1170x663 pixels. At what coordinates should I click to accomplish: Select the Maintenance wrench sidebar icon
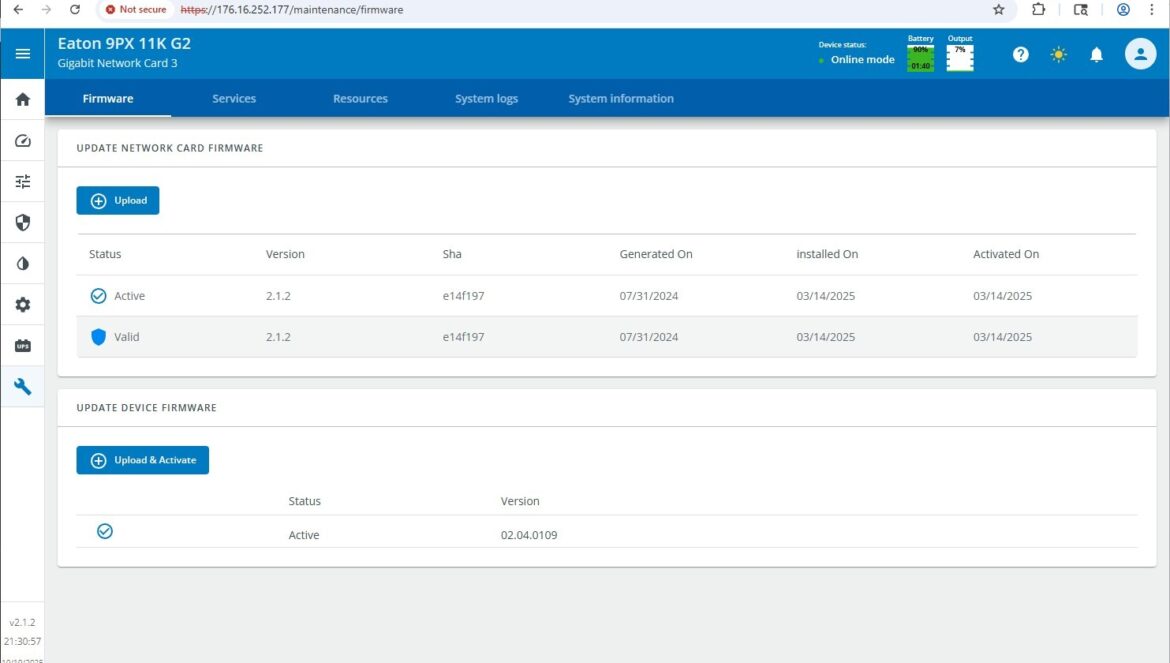click(22, 386)
